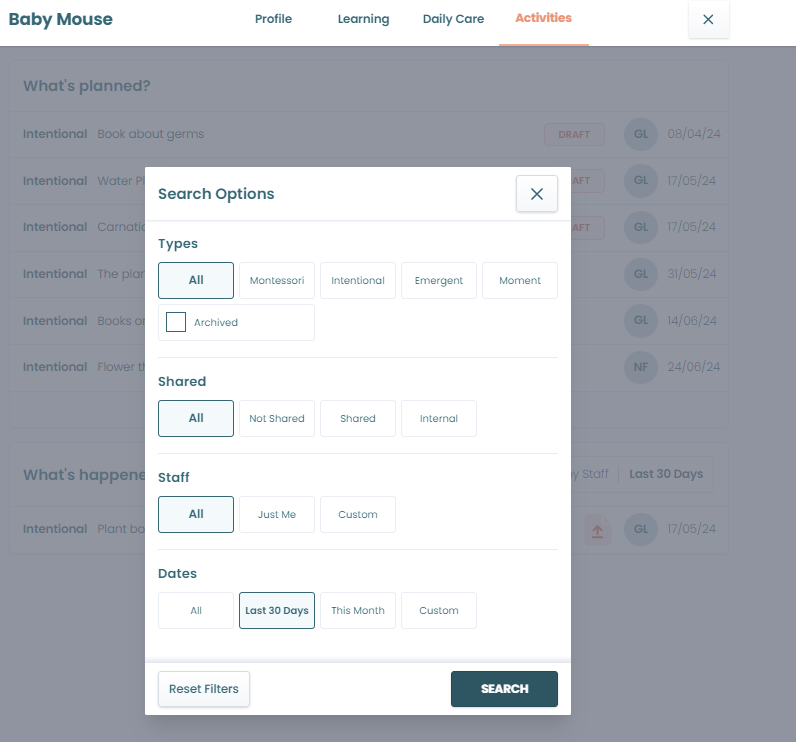Select This Month date filter
The image size is (796, 742).
(x=358, y=611)
